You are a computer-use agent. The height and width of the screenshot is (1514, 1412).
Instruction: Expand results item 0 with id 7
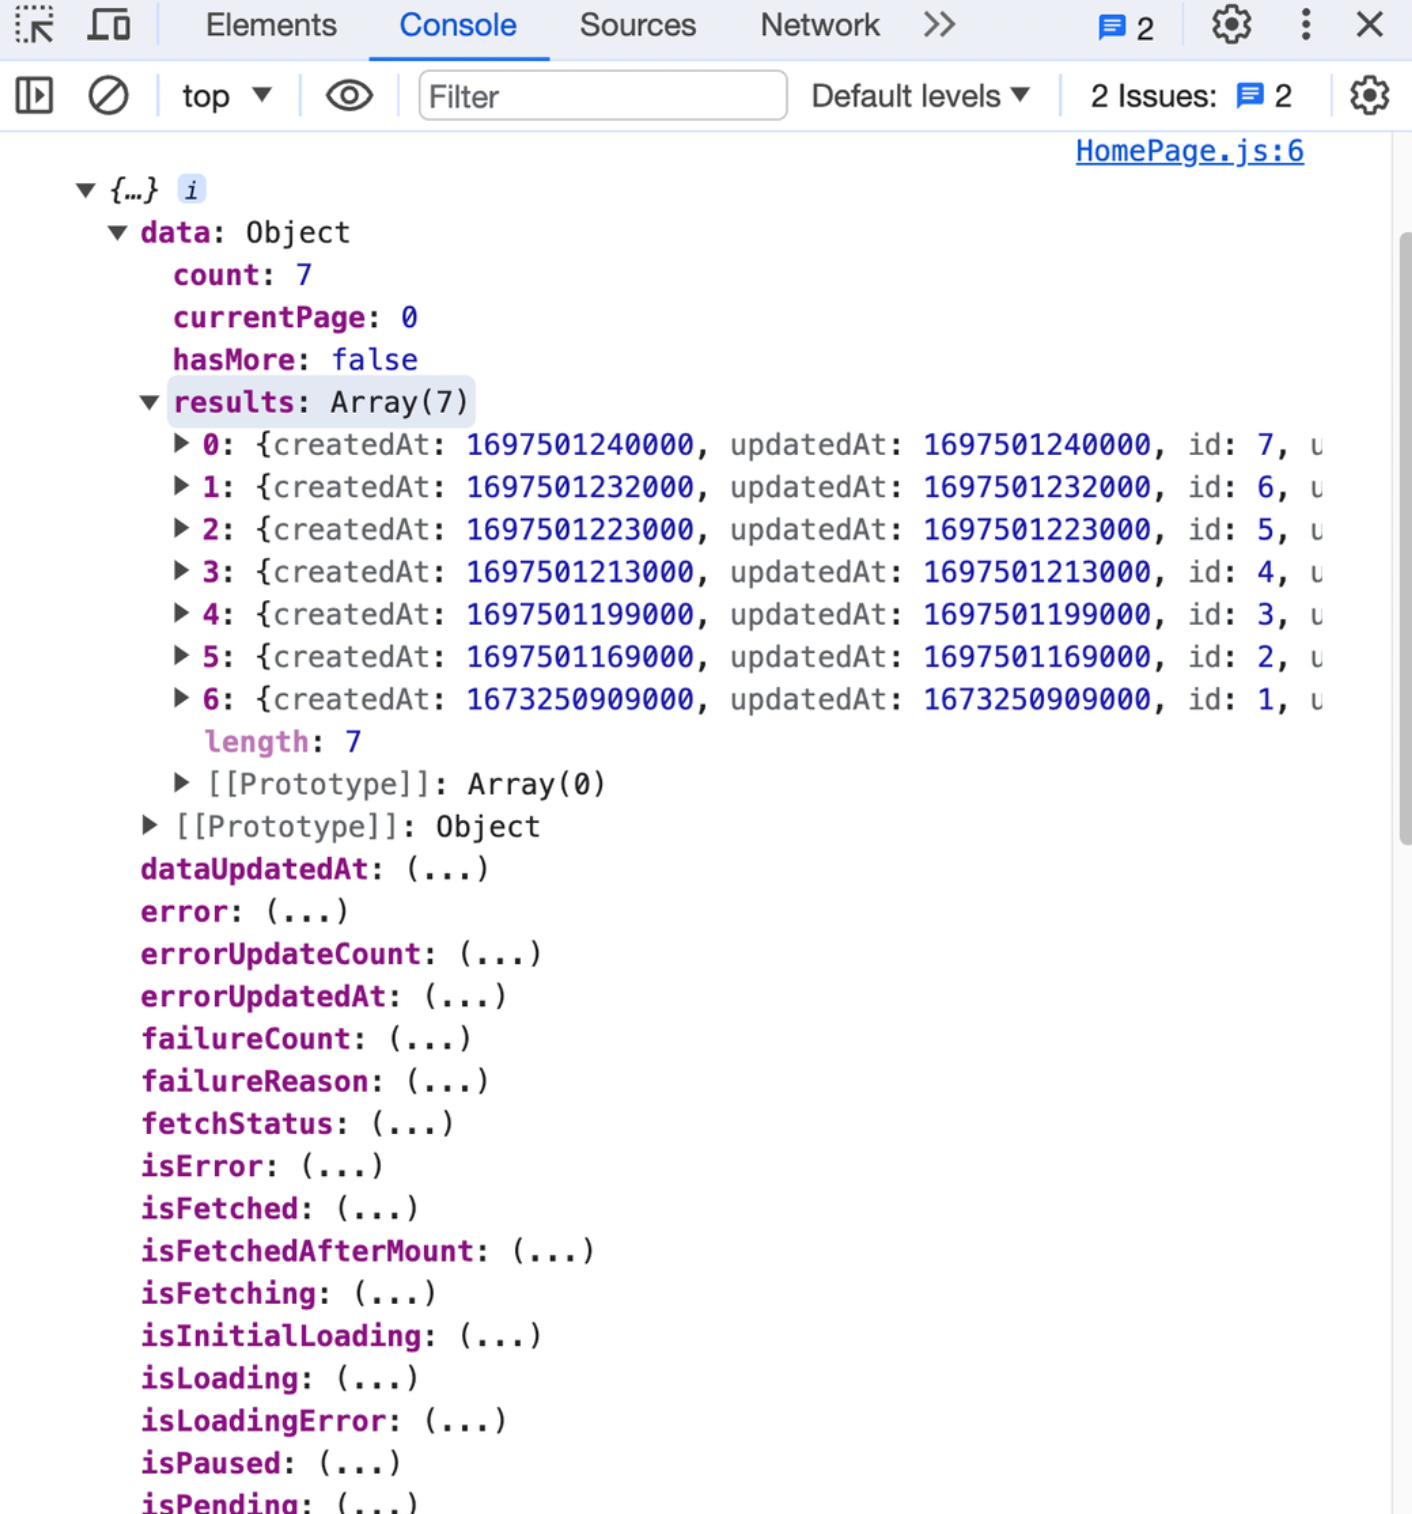pyautogui.click(x=181, y=444)
